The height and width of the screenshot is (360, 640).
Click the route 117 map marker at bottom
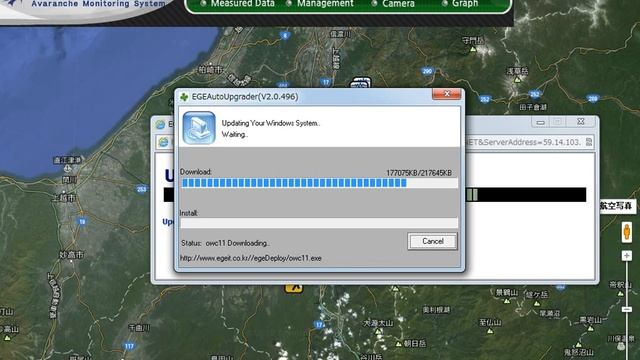click(129, 346)
